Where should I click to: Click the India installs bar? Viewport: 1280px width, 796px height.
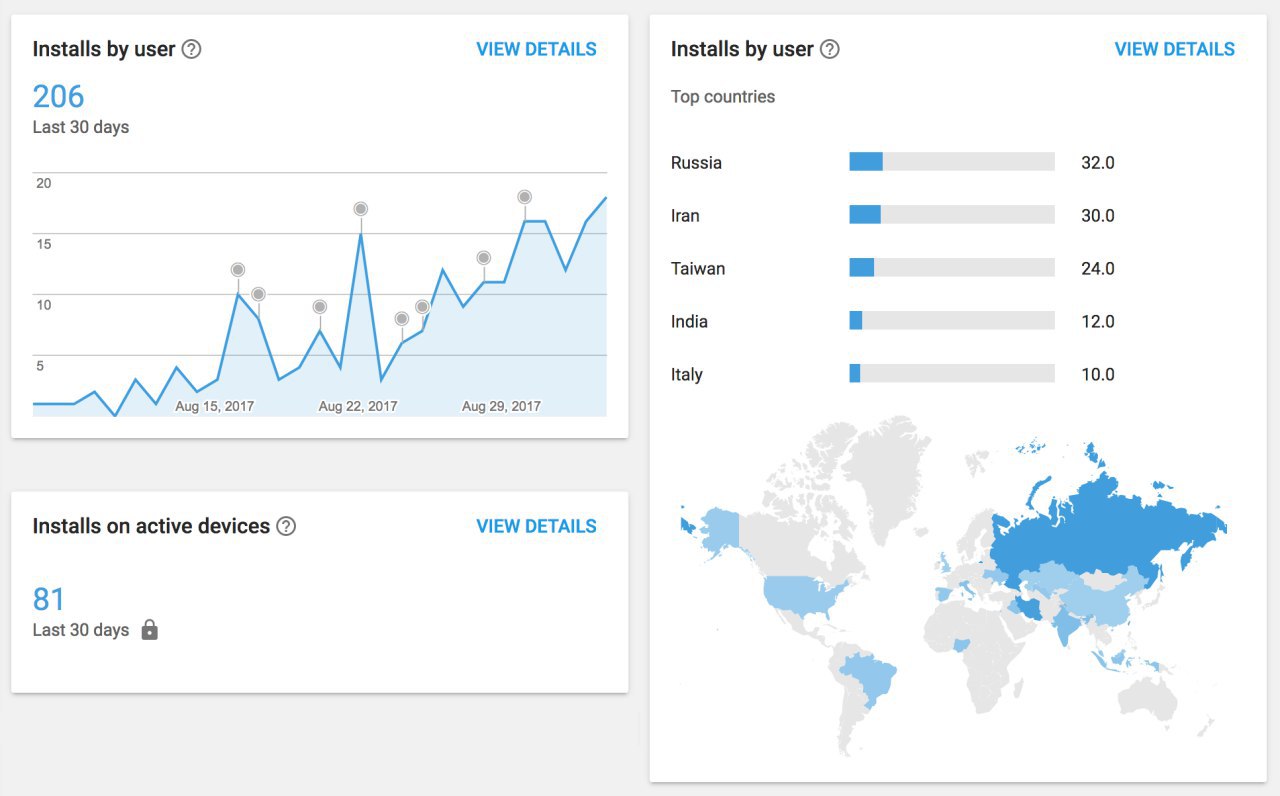951,321
